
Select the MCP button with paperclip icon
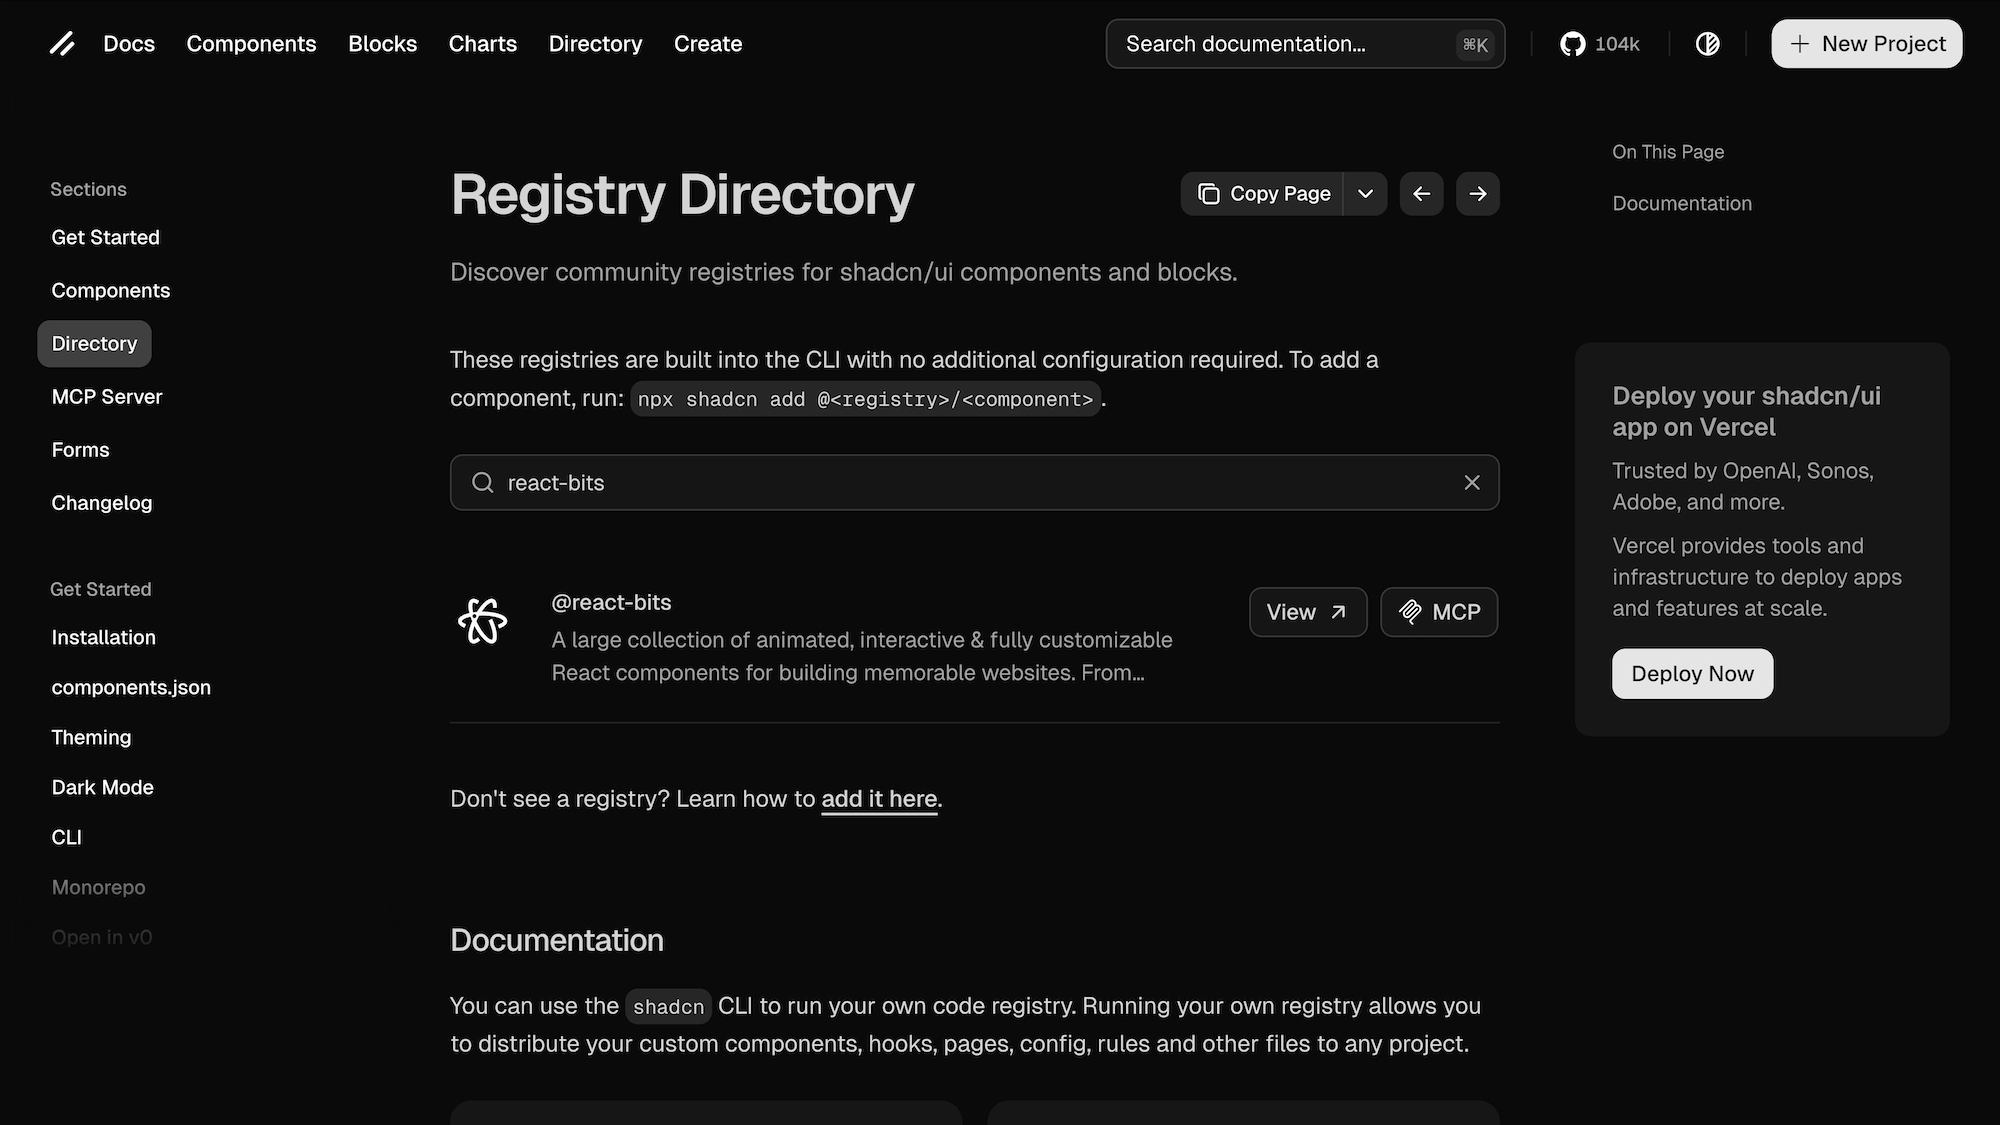pos(1439,611)
